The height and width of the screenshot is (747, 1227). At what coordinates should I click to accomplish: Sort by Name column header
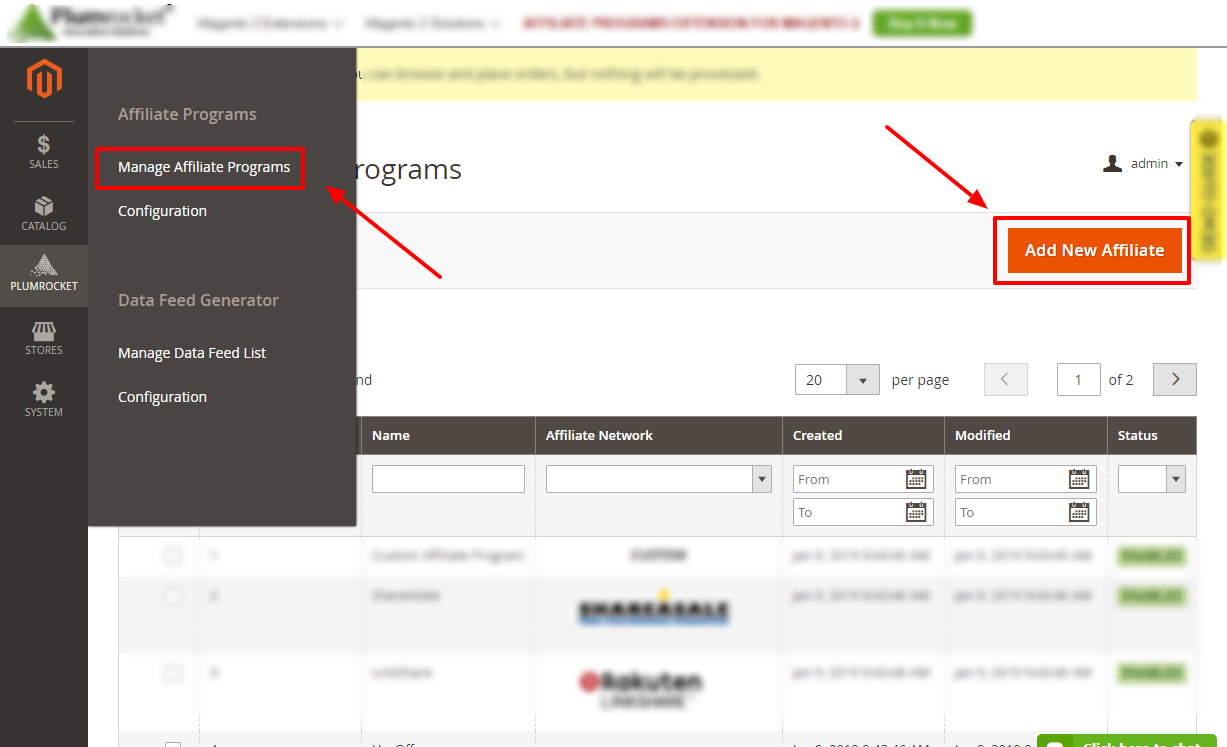click(x=448, y=436)
